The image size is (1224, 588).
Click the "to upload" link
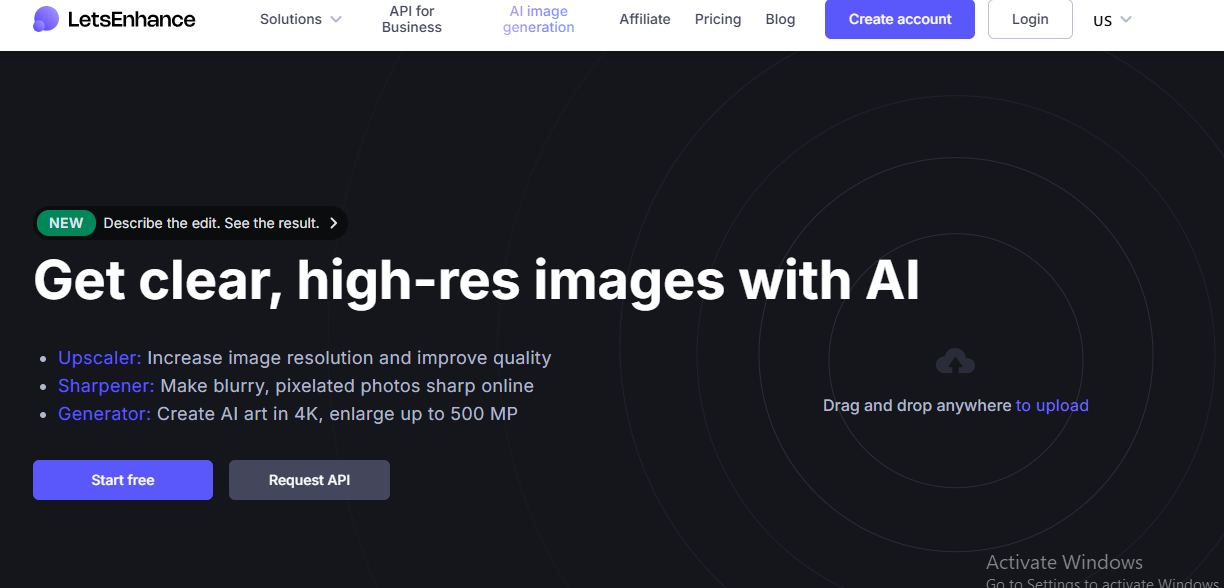(x=1052, y=406)
